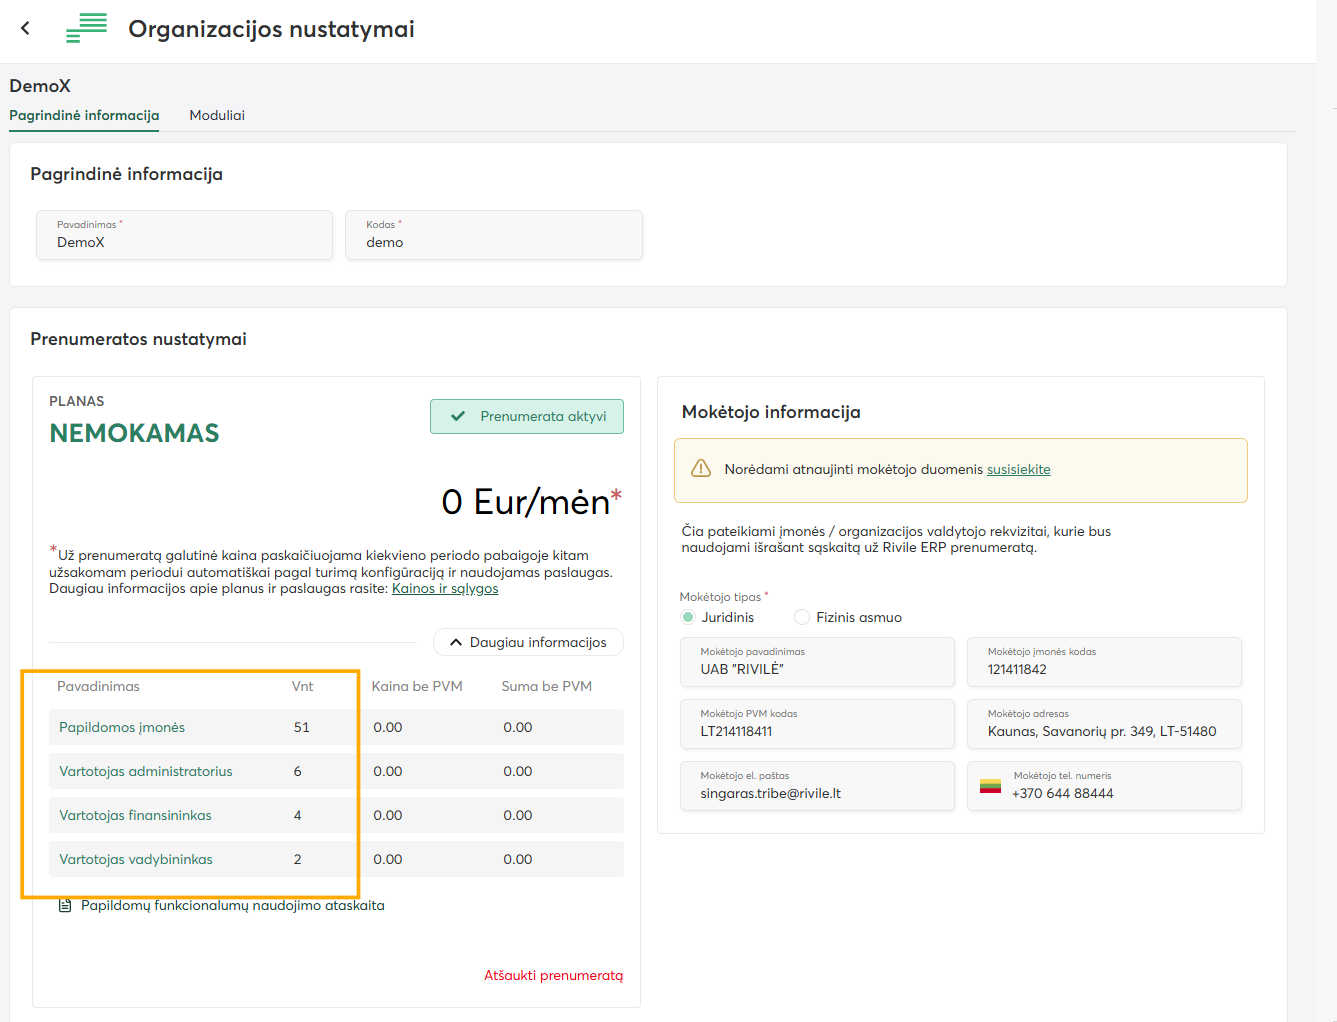
Task: Click Atšaukti prenumeratą to cancel subscription
Action: pos(553,975)
